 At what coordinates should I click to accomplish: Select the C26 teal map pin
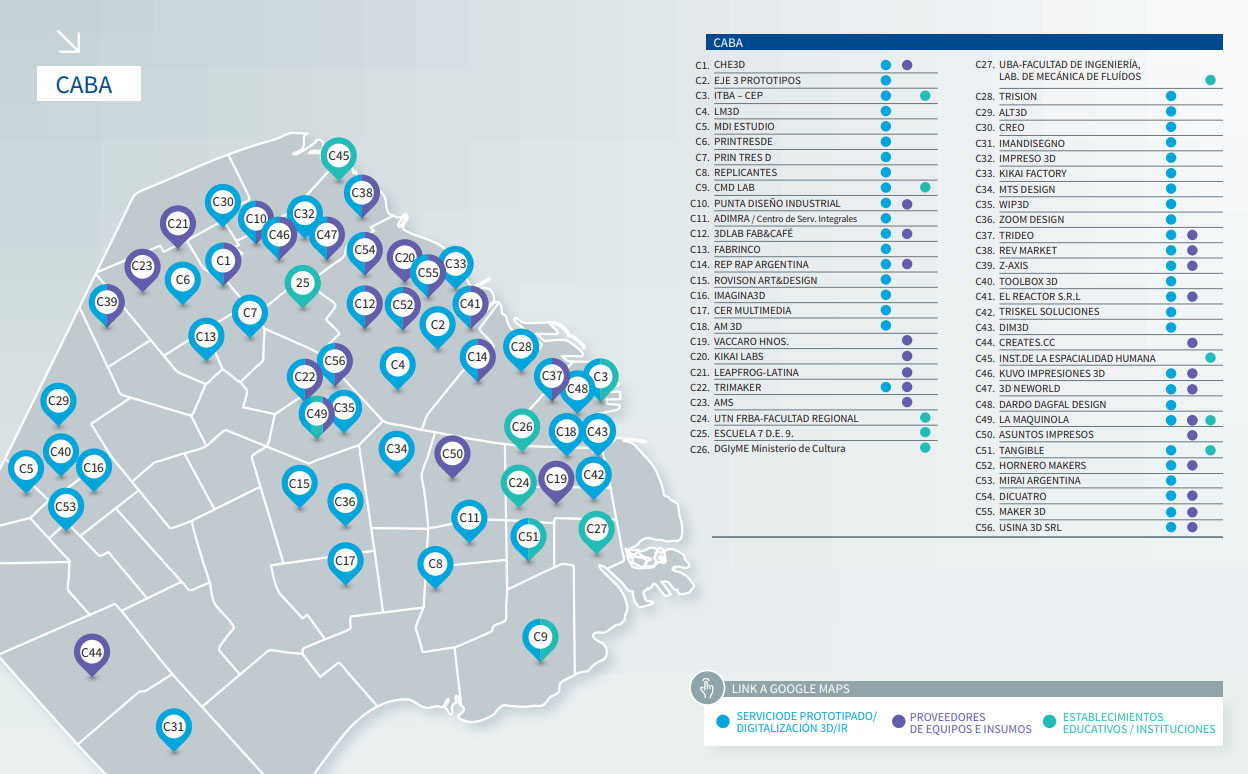(x=522, y=429)
